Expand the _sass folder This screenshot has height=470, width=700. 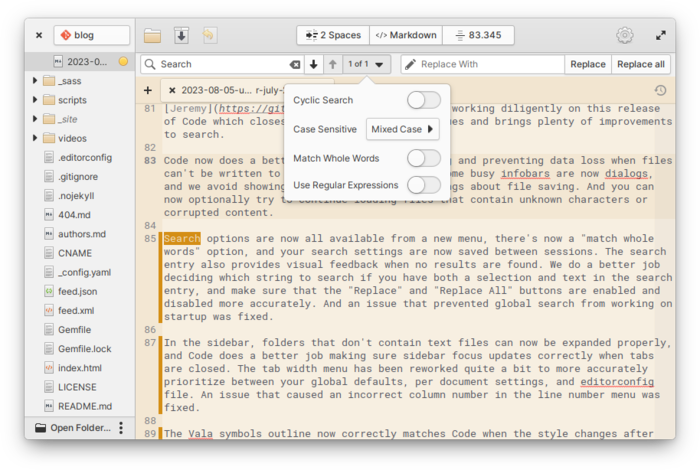coord(36,80)
